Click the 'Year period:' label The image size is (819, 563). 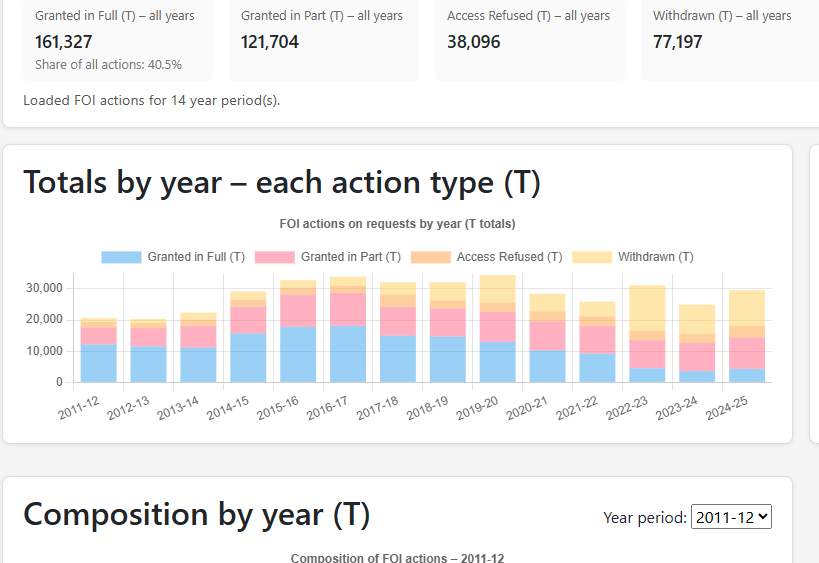[x=645, y=518]
